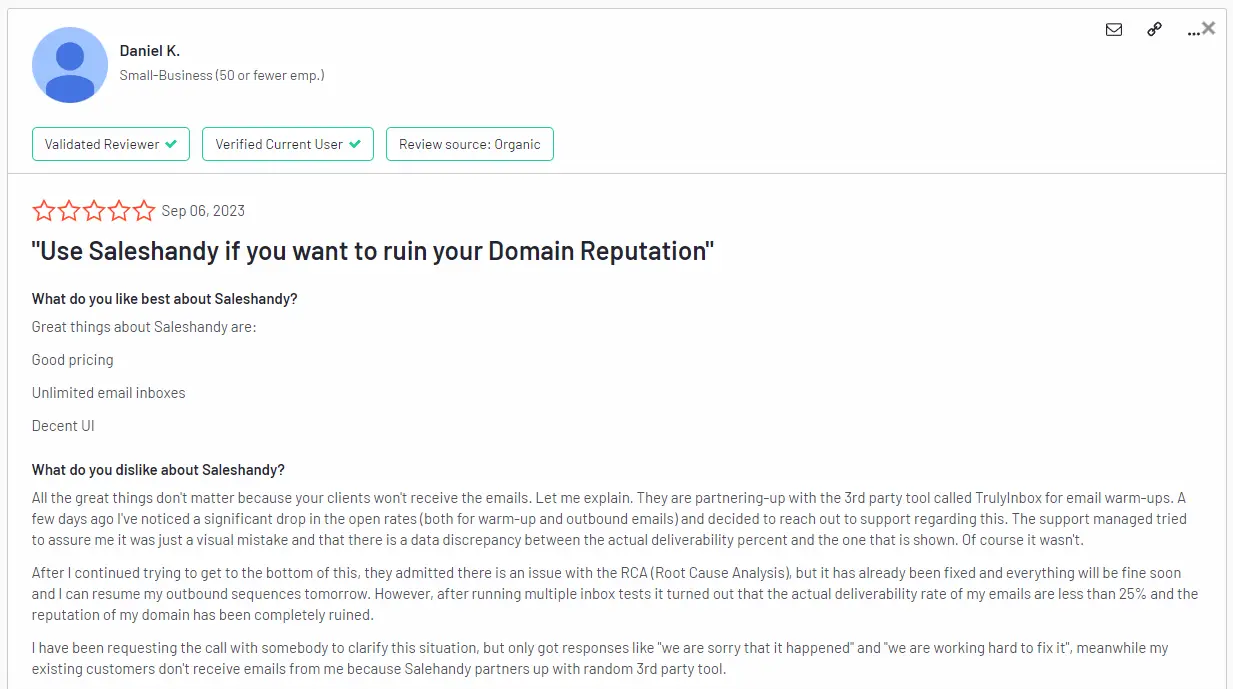Open the three-dots more options menu
1233x689 pixels.
coord(1192,32)
